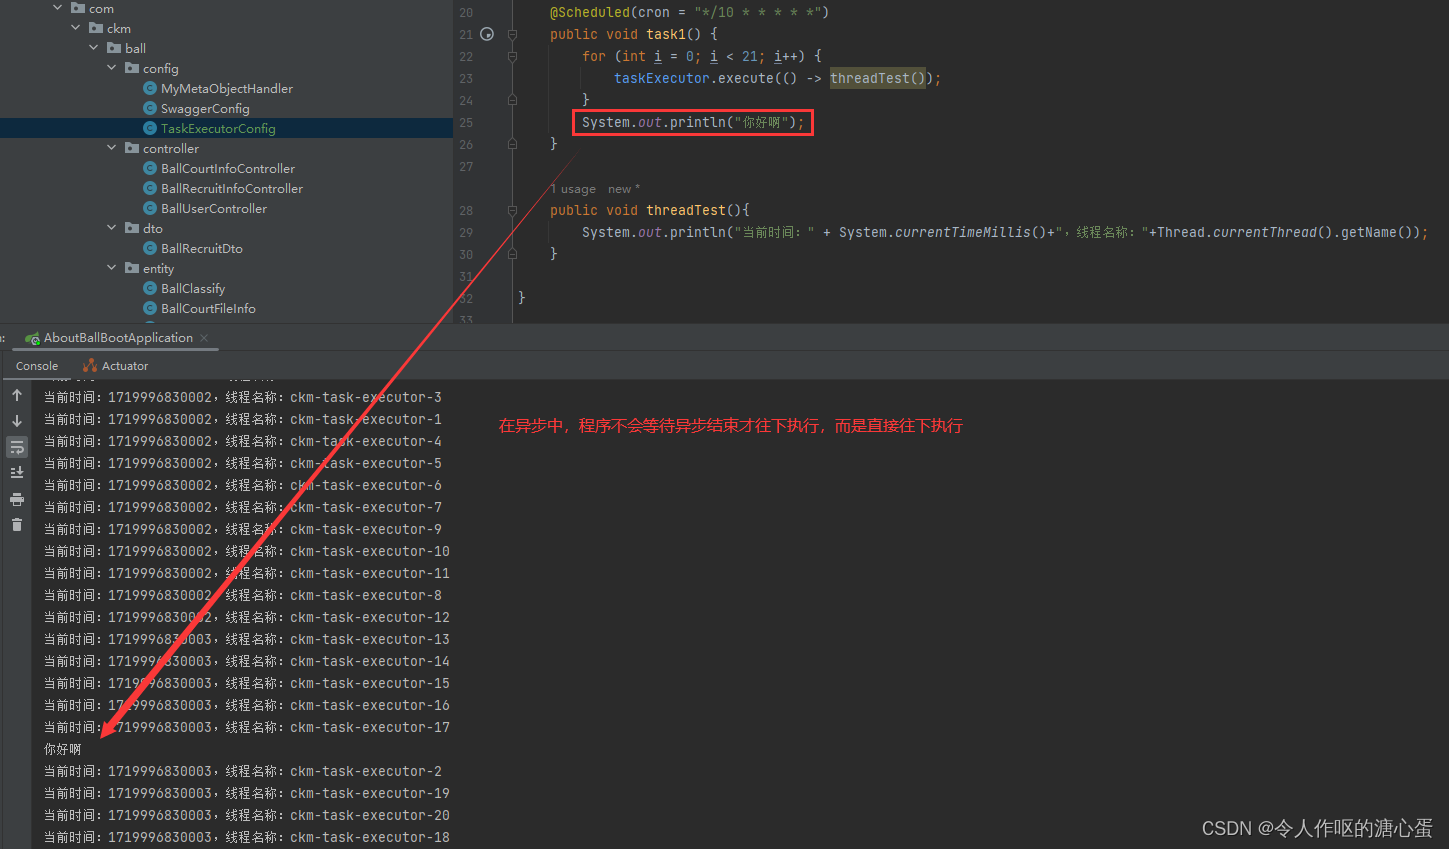Image resolution: width=1449 pixels, height=849 pixels.
Task: Click line number 25 in gutter
Action: tap(466, 122)
